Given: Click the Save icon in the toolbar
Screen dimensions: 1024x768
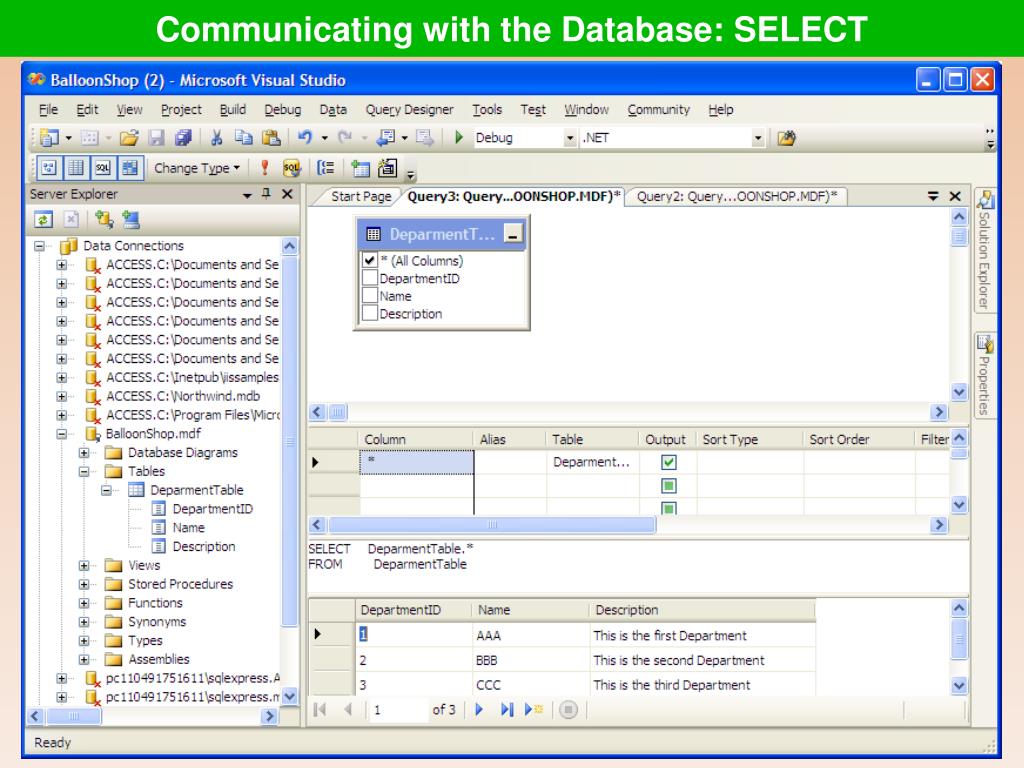Looking at the screenshot, I should (157, 138).
